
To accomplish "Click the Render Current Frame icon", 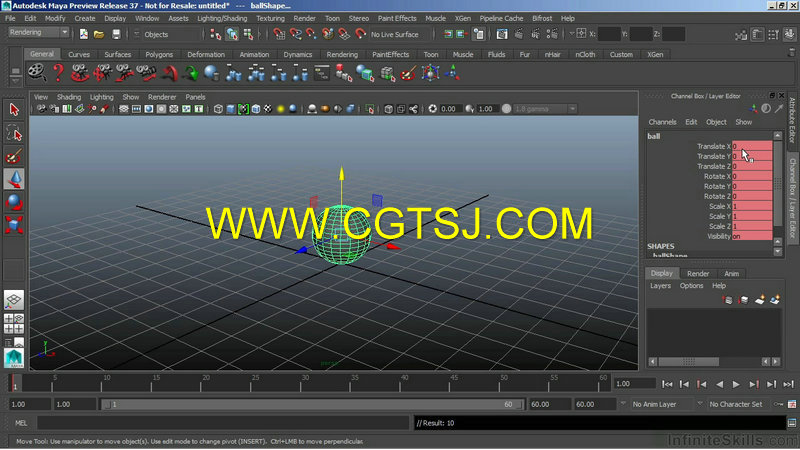I will click(x=518, y=34).
